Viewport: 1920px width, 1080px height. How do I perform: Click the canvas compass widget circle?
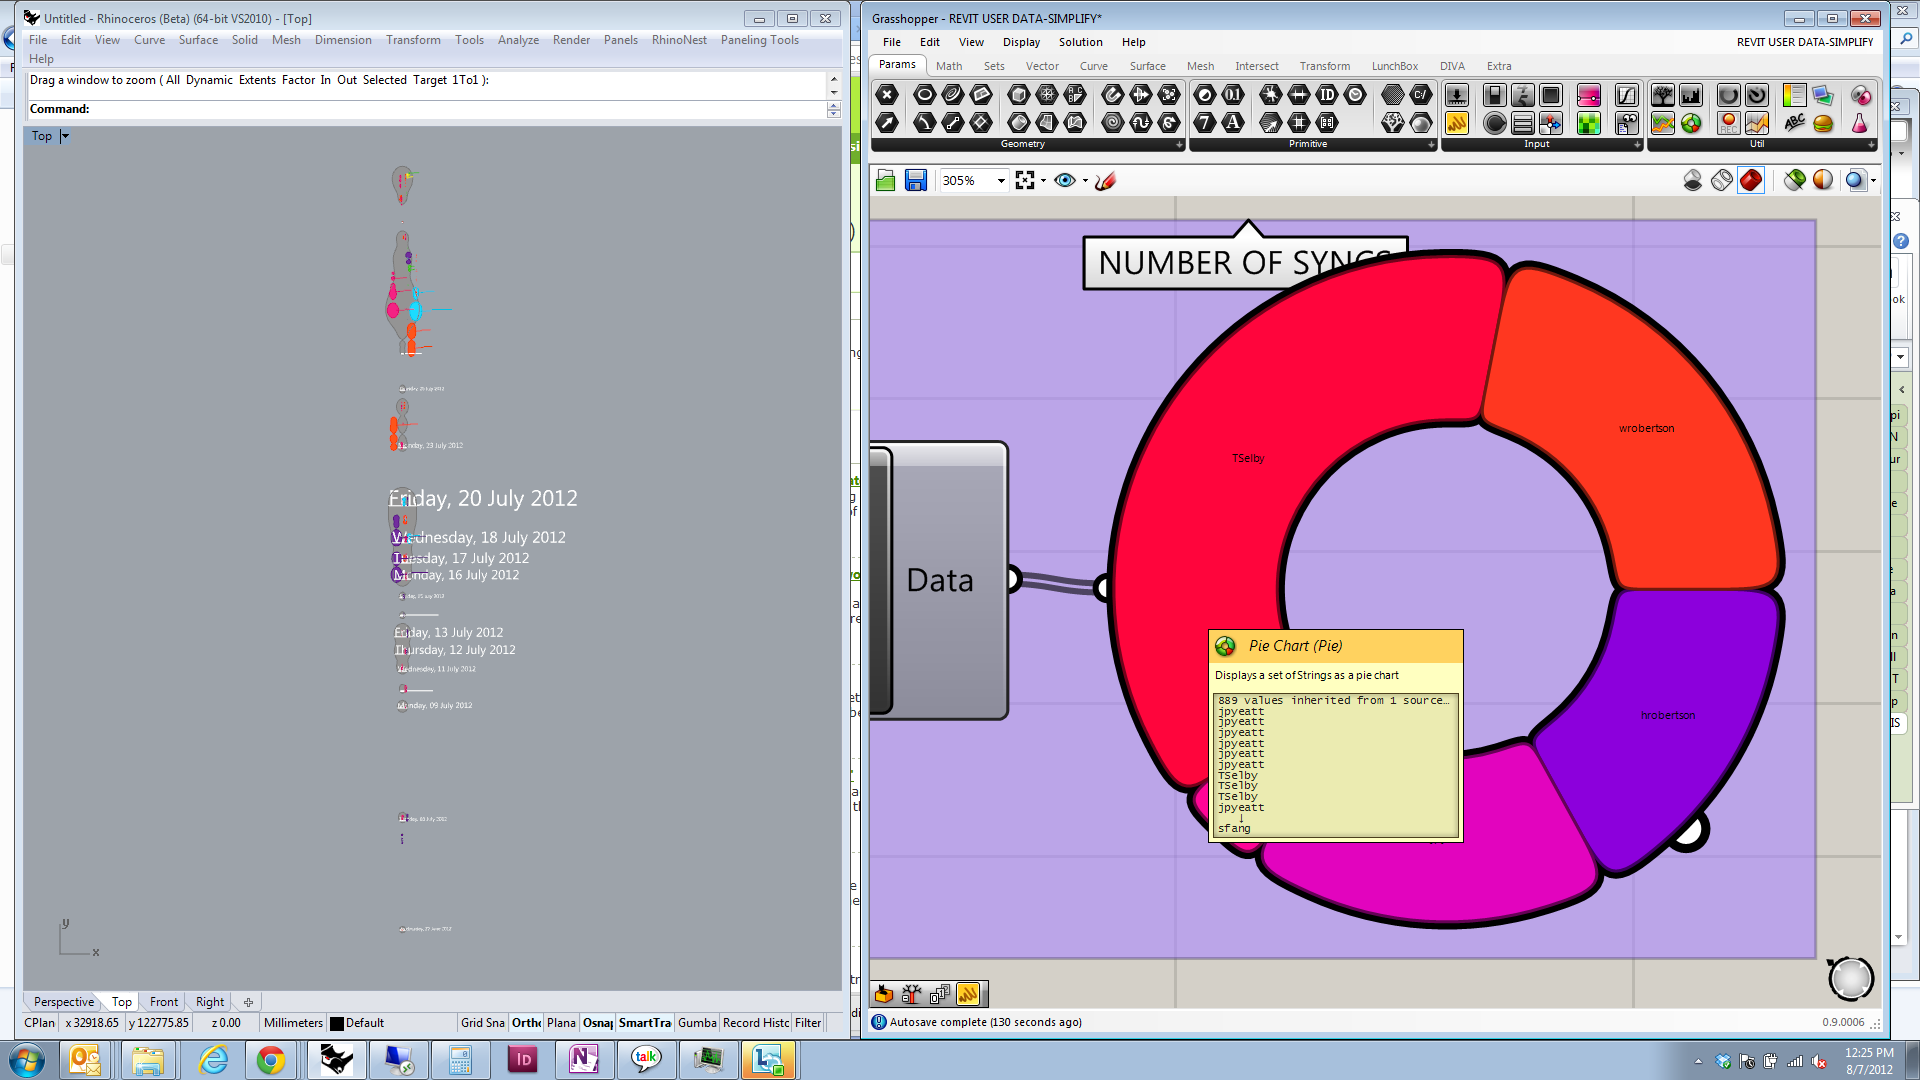(1850, 979)
